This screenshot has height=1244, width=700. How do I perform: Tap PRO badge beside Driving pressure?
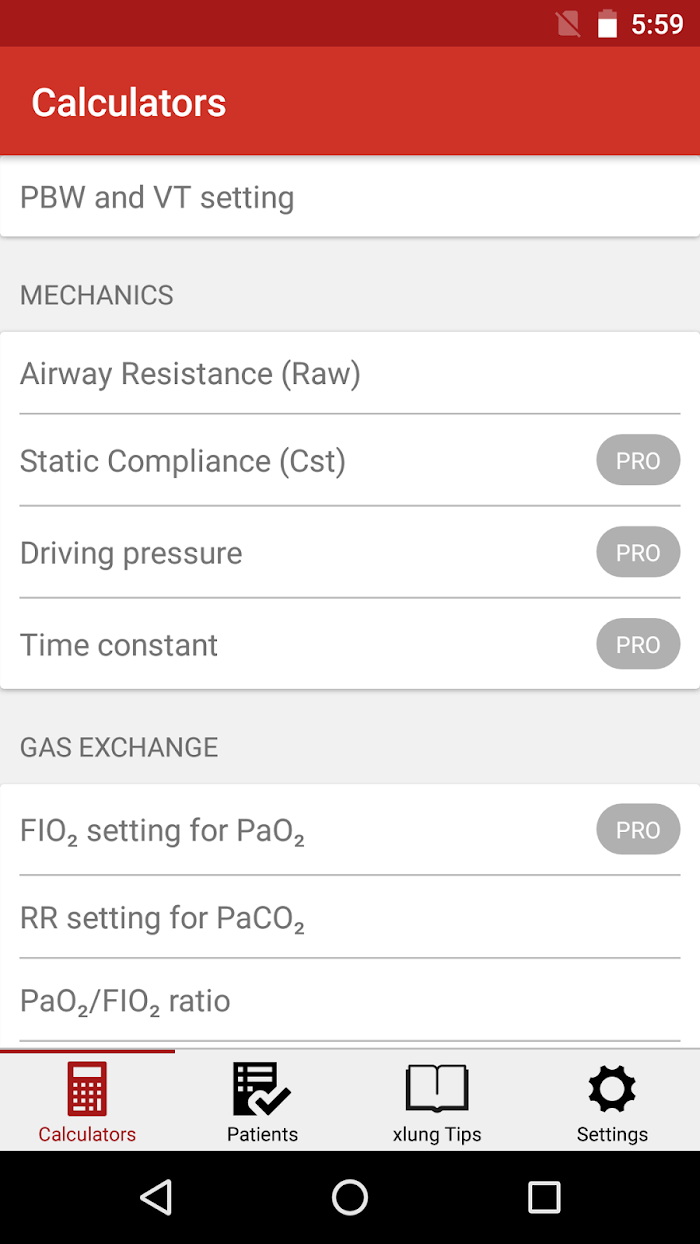tap(638, 553)
